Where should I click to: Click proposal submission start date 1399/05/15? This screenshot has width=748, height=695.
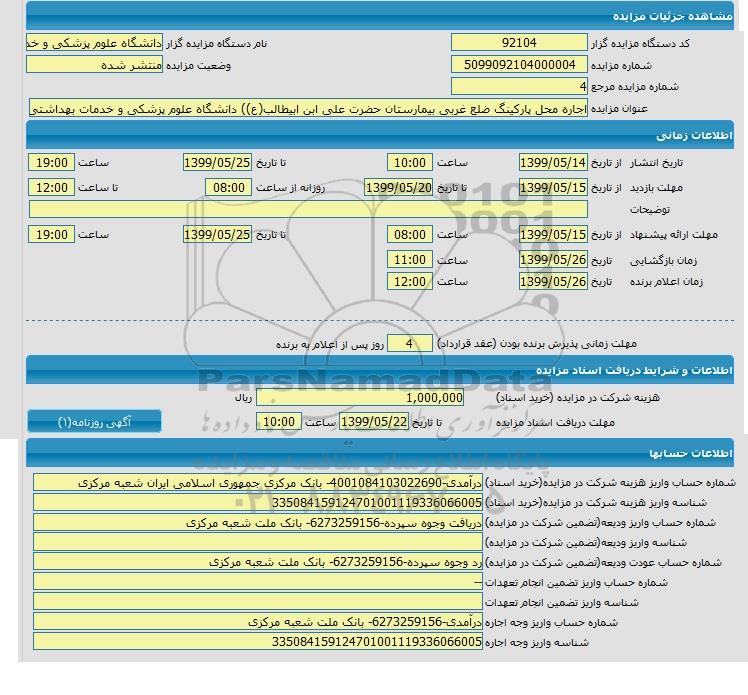[x=553, y=234]
